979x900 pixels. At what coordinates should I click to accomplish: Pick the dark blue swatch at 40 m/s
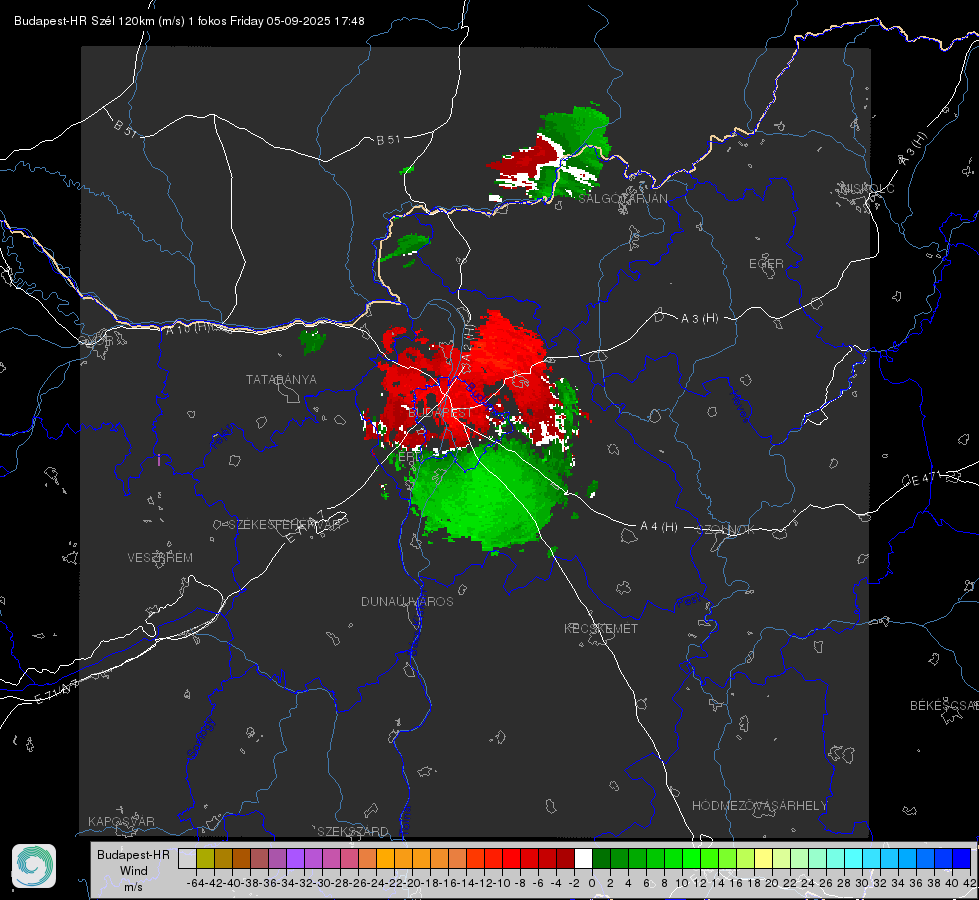click(962, 859)
